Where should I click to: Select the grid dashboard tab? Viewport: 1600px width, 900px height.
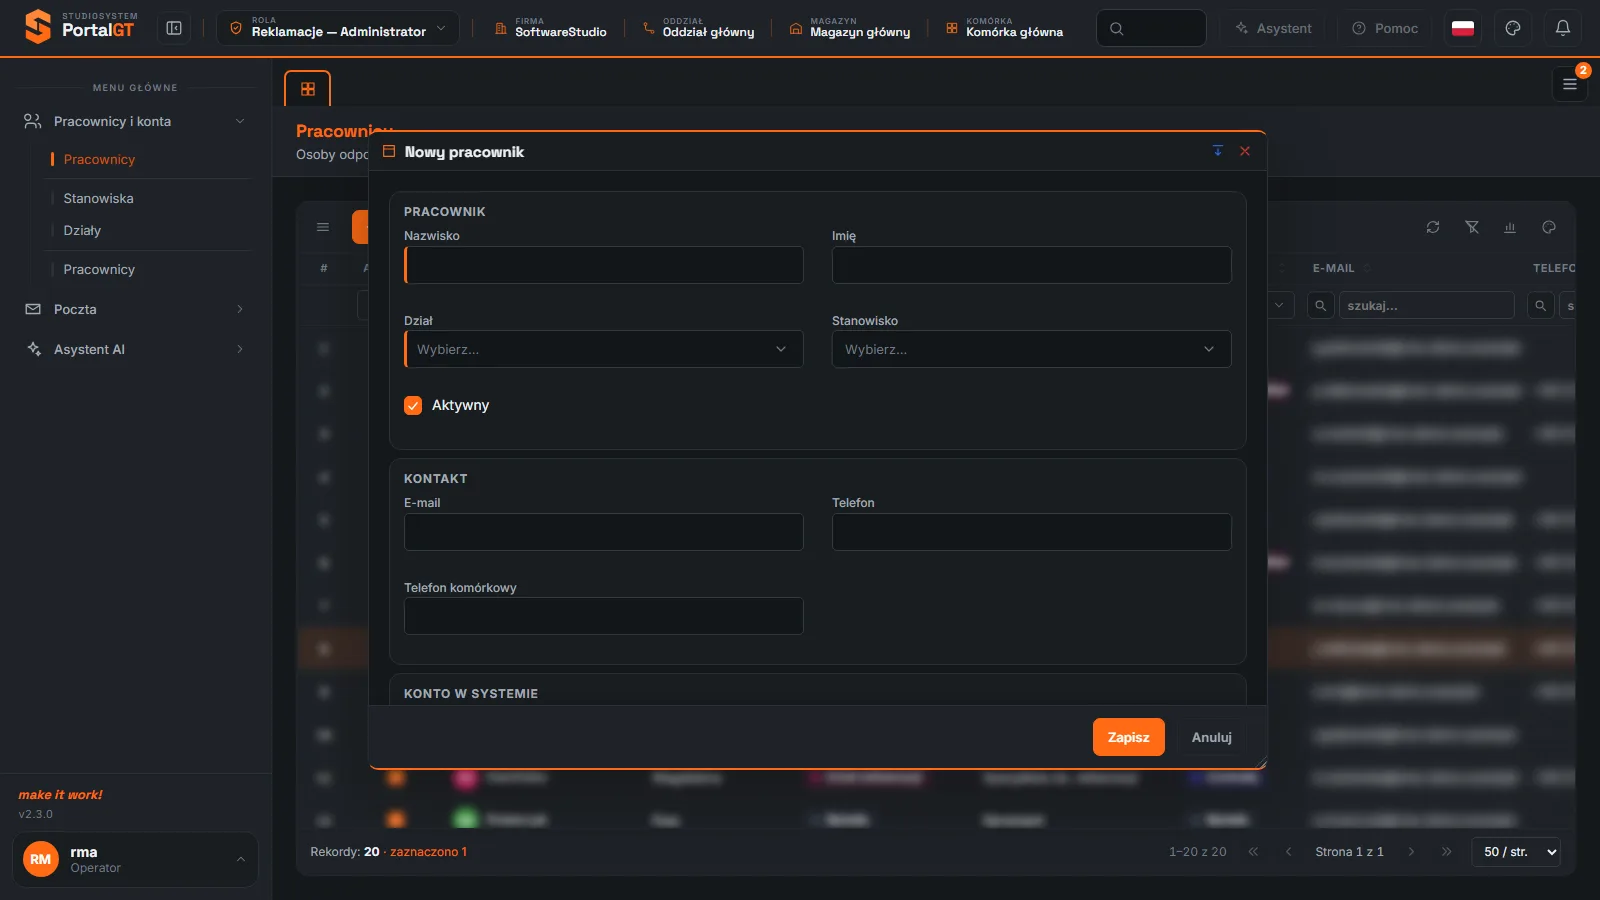(x=308, y=88)
